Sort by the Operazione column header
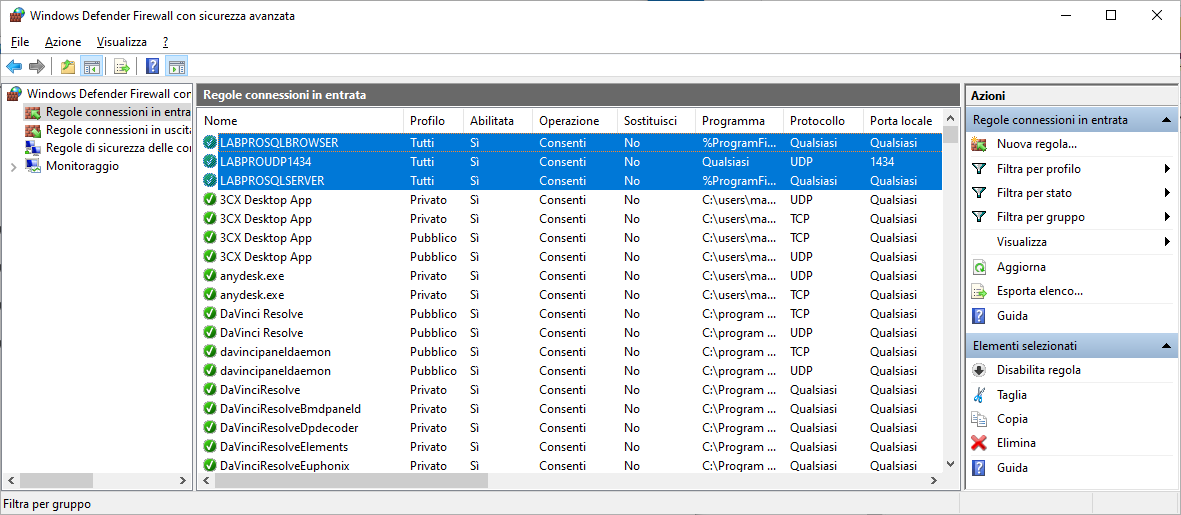 [x=575, y=120]
